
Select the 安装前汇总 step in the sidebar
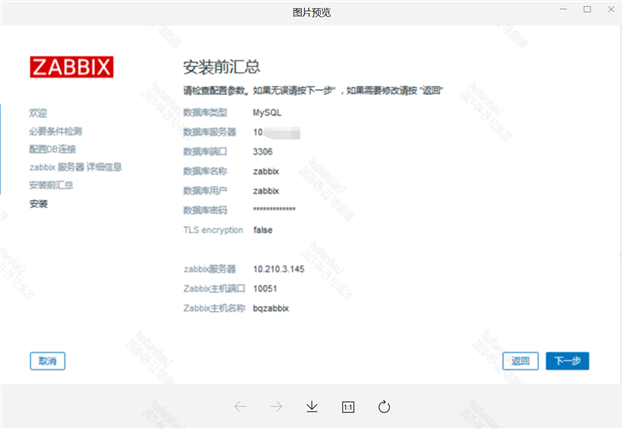coord(51,185)
